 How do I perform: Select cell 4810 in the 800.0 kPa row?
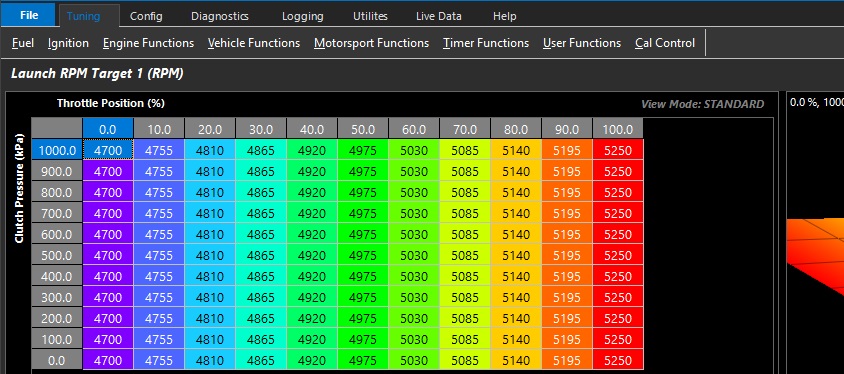tap(210, 192)
